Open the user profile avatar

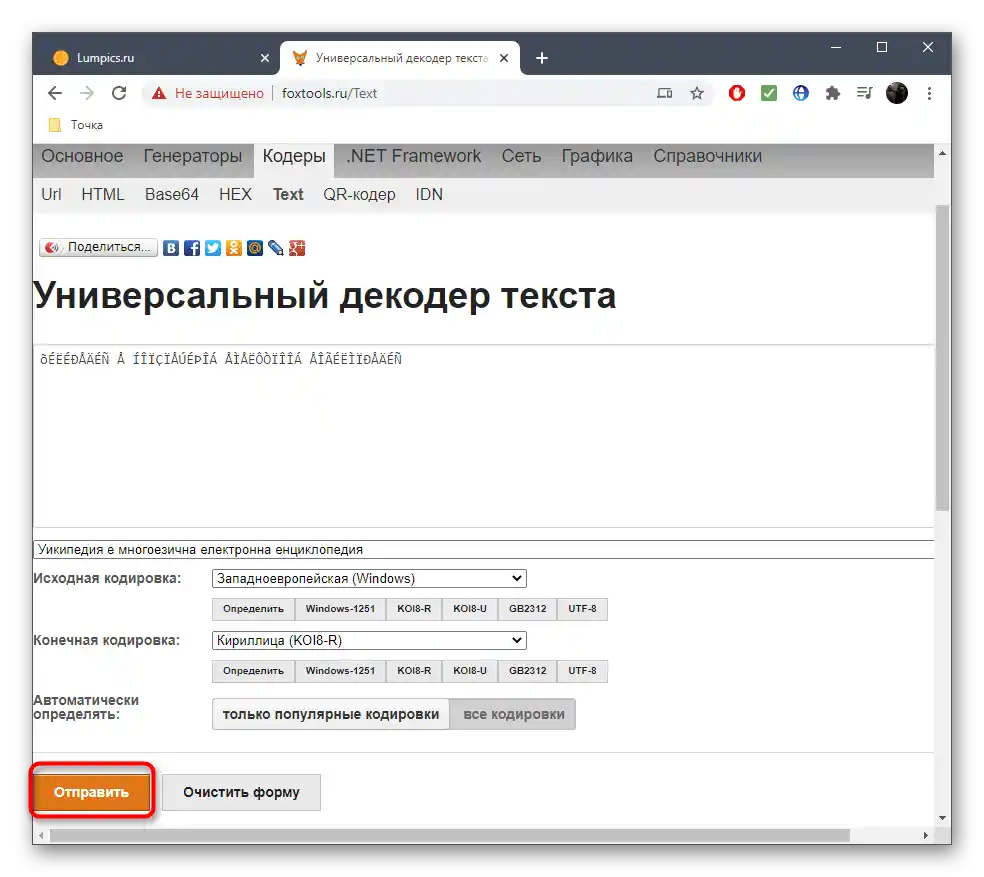(x=897, y=94)
